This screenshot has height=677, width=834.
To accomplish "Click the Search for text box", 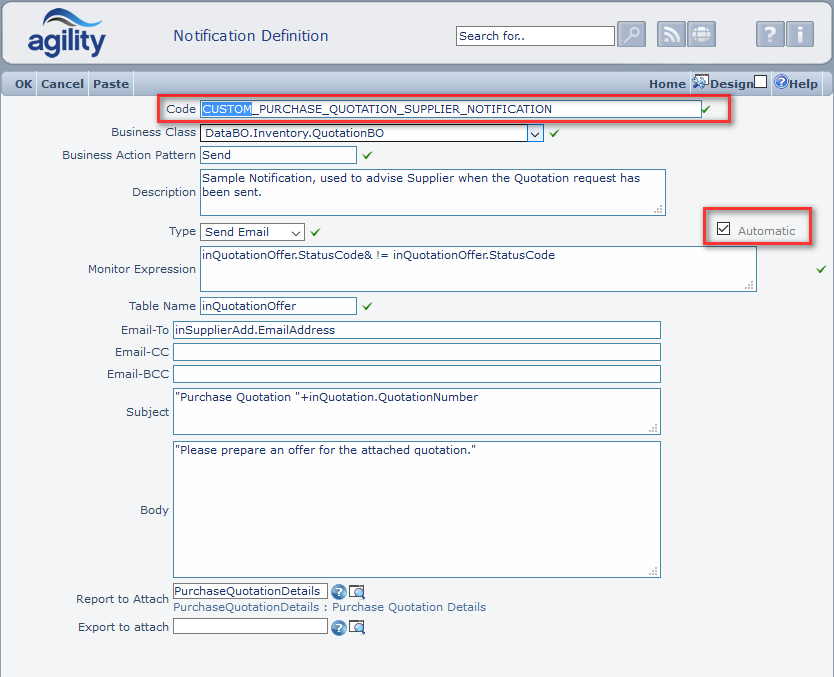I will pos(535,36).
